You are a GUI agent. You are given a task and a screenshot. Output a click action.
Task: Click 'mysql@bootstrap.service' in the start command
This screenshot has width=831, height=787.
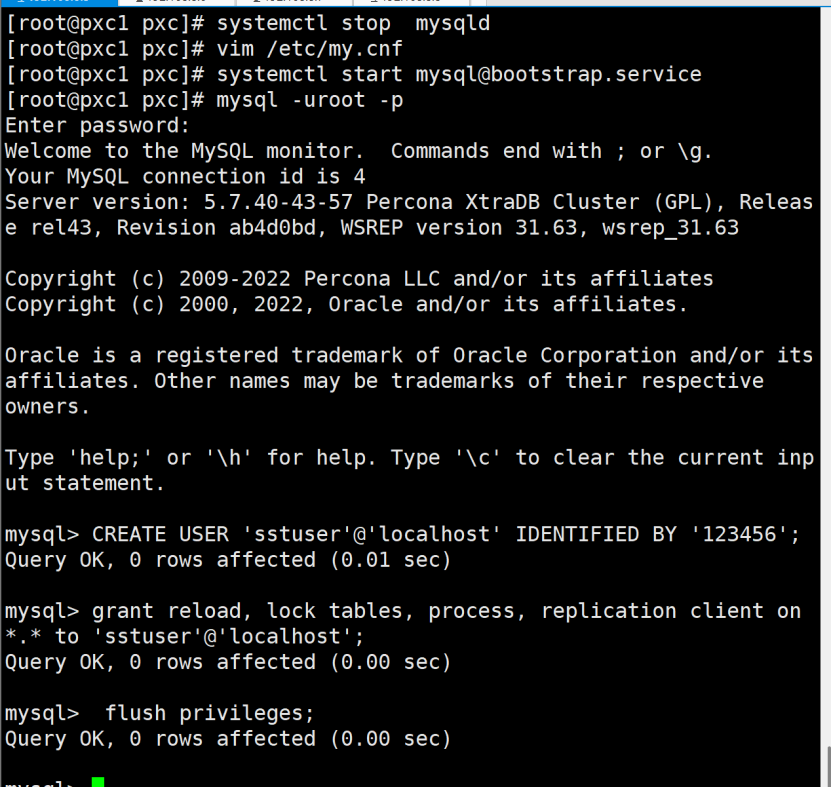(559, 75)
